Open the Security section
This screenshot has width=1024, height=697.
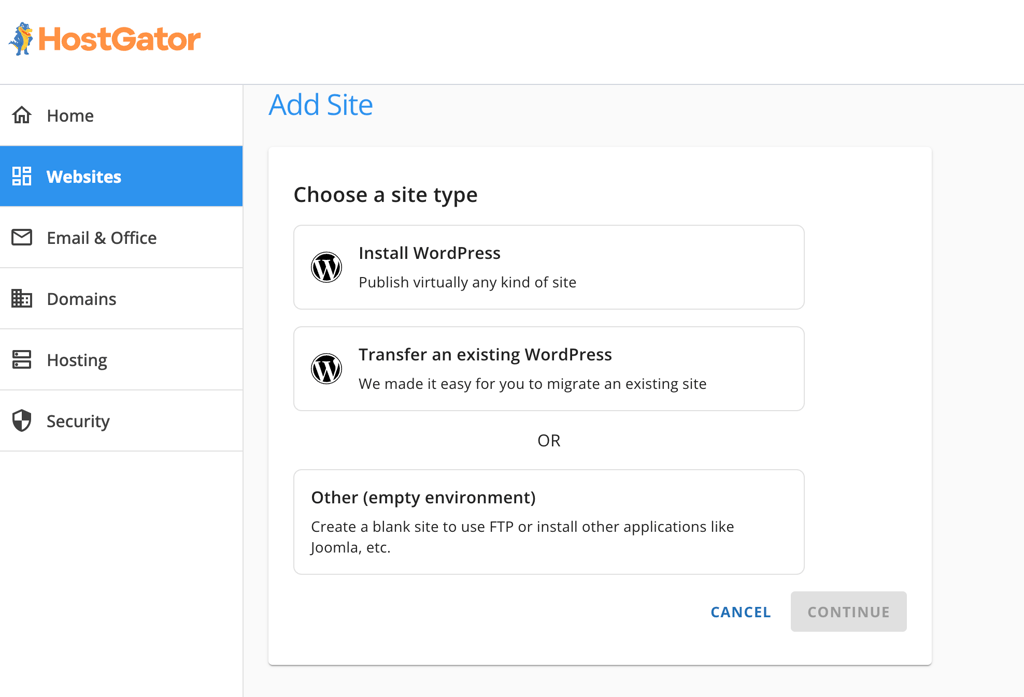coord(121,421)
